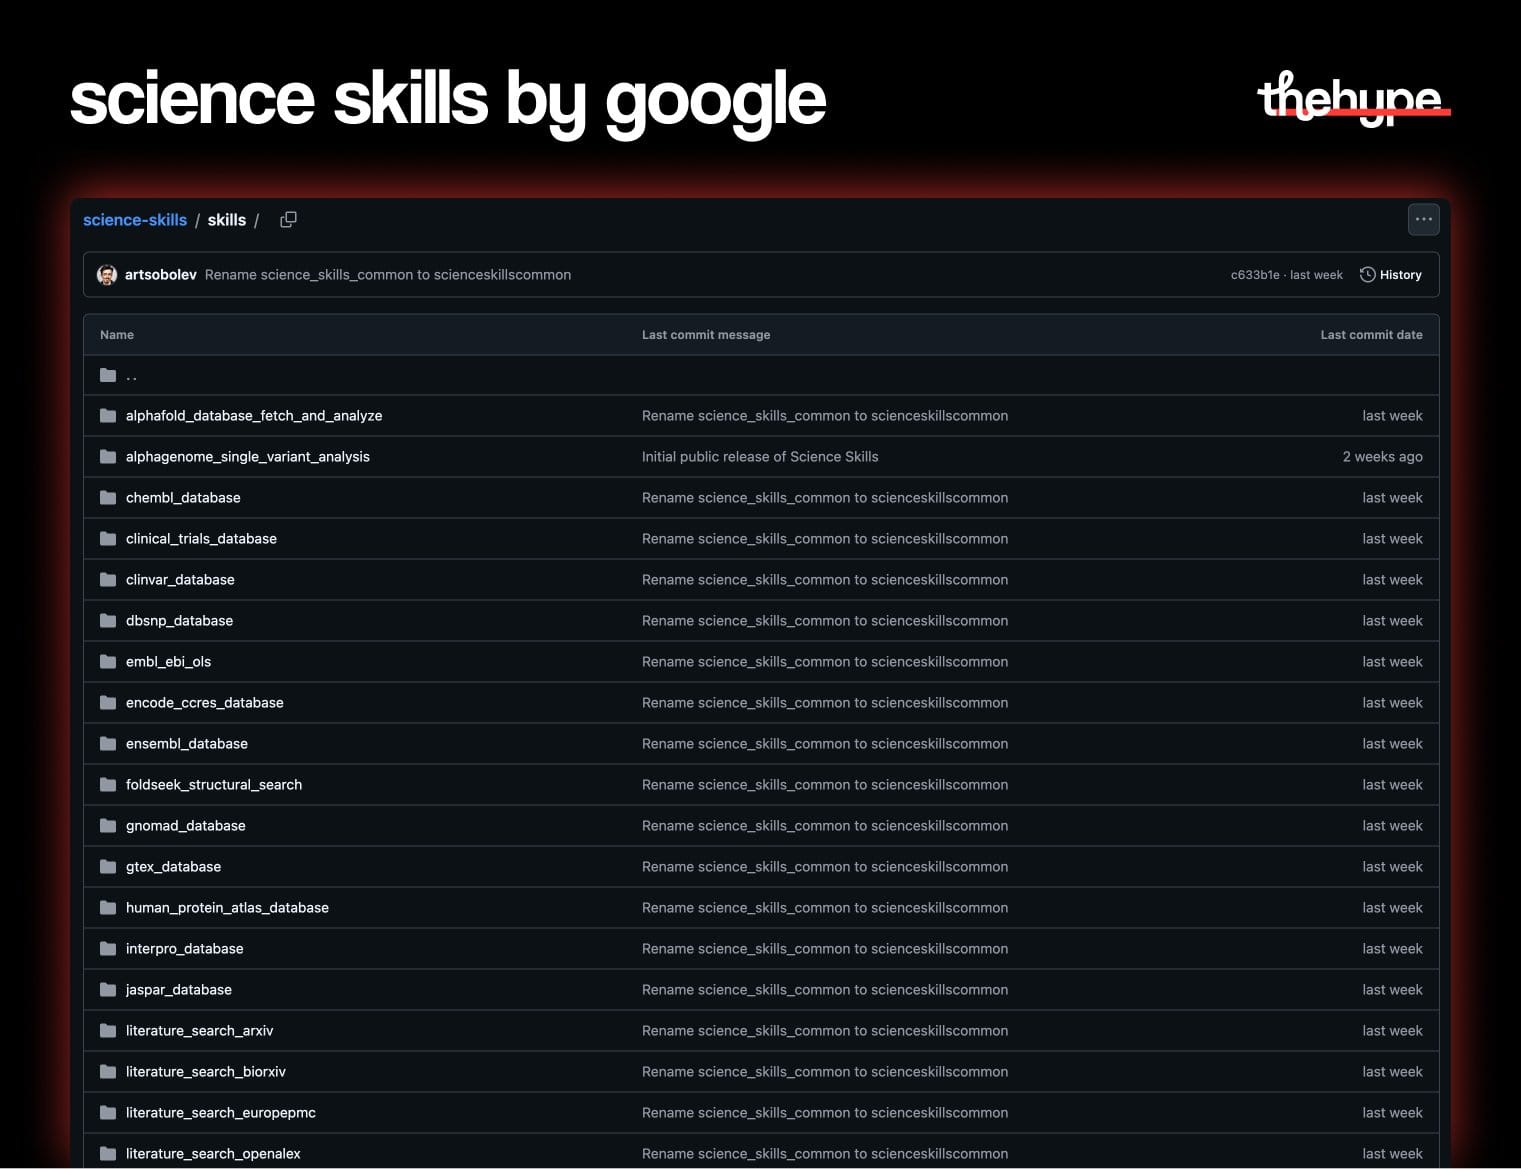The image size is (1521, 1169).
Task: Click folder icon for clinical_trials_database
Action: (108, 539)
